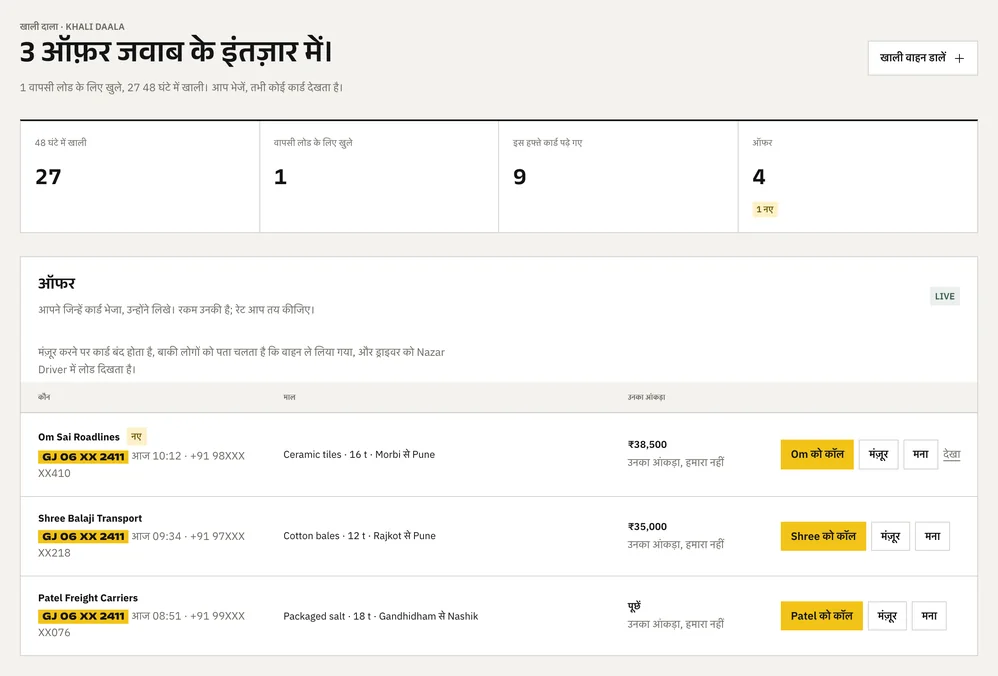Open the 48 घंटे में खाली stat card

tap(140, 177)
